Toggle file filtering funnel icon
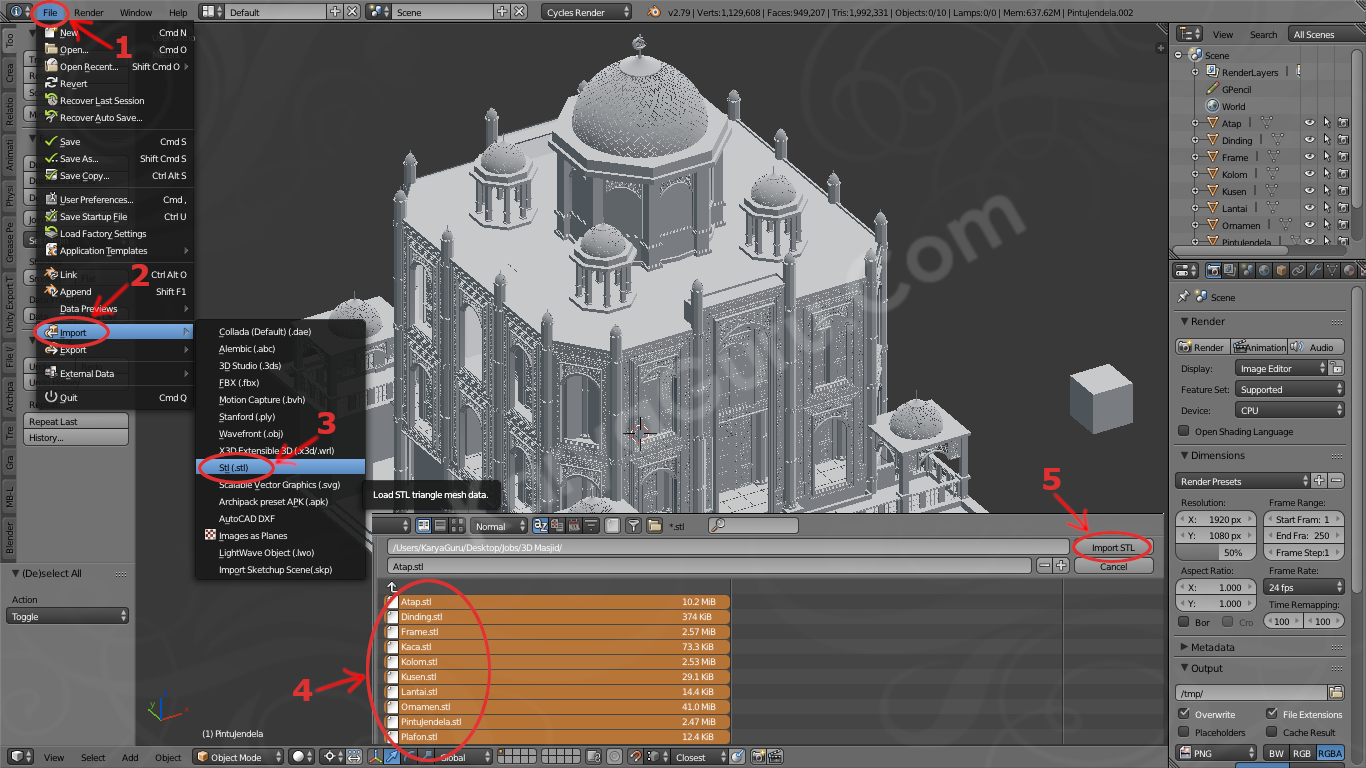The width and height of the screenshot is (1366, 768). coord(633,526)
